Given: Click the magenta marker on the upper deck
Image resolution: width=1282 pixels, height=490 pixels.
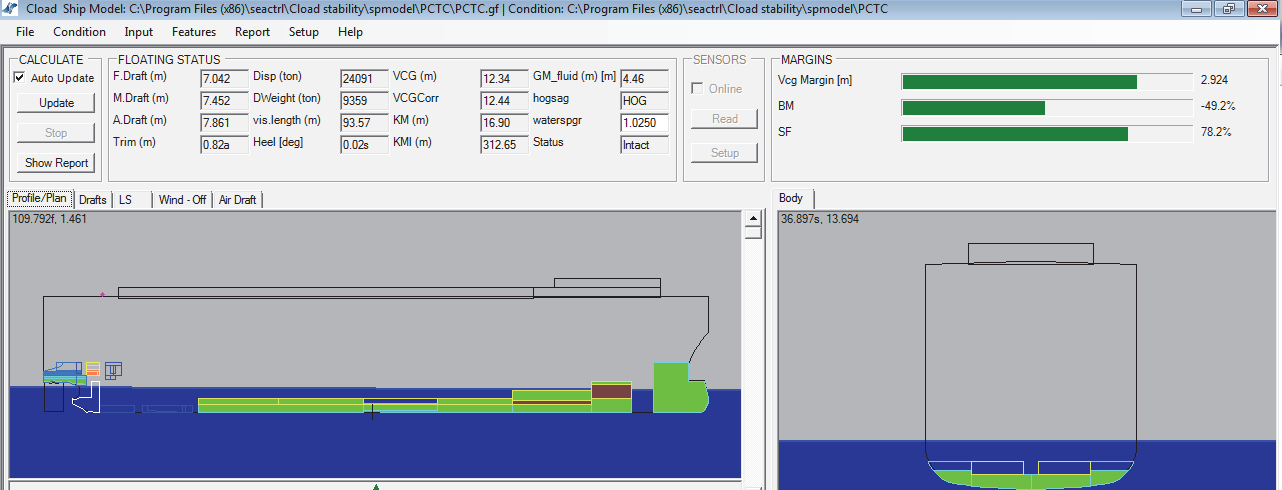Looking at the screenshot, I should coord(102,294).
